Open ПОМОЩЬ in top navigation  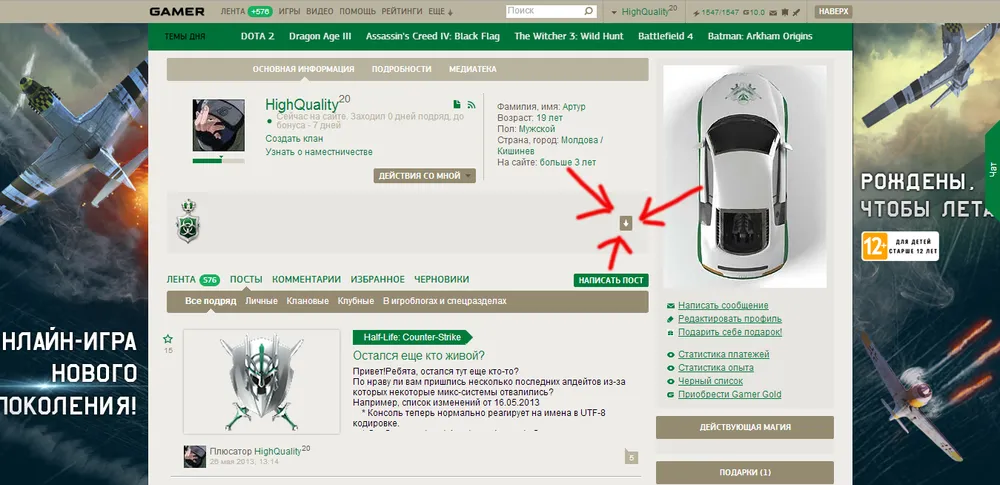pyautogui.click(x=358, y=11)
